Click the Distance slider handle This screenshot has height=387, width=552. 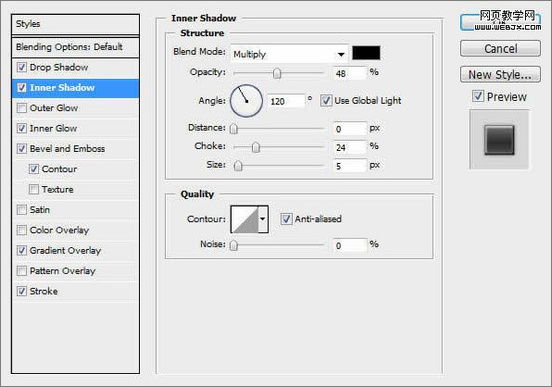pyautogui.click(x=233, y=129)
